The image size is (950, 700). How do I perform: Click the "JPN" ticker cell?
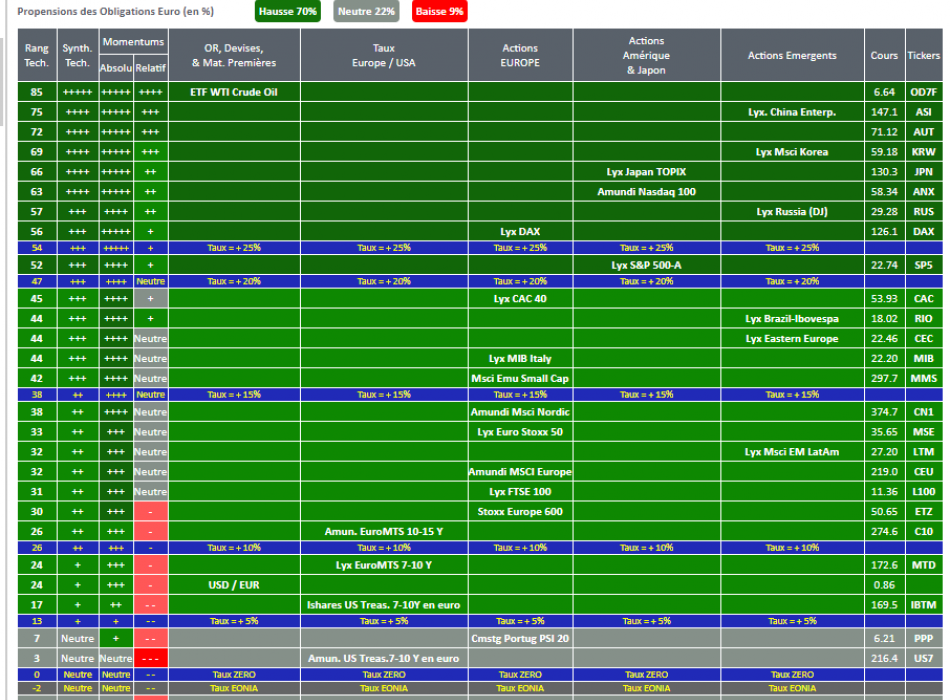pos(923,172)
